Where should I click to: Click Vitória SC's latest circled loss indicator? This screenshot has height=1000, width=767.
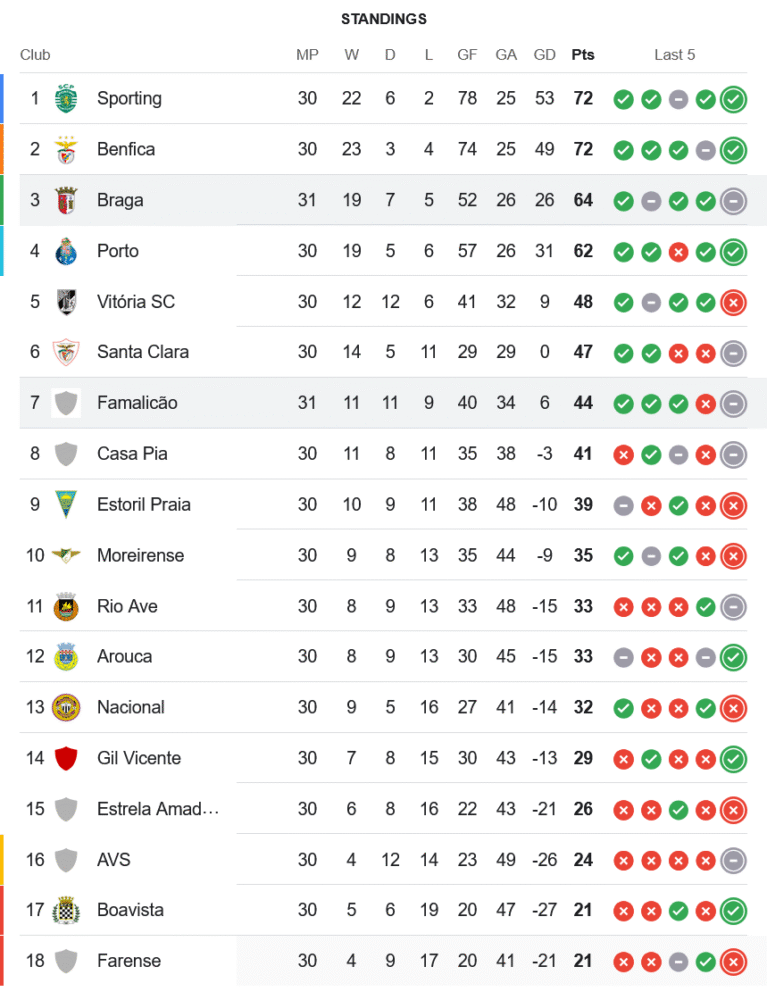(x=733, y=302)
